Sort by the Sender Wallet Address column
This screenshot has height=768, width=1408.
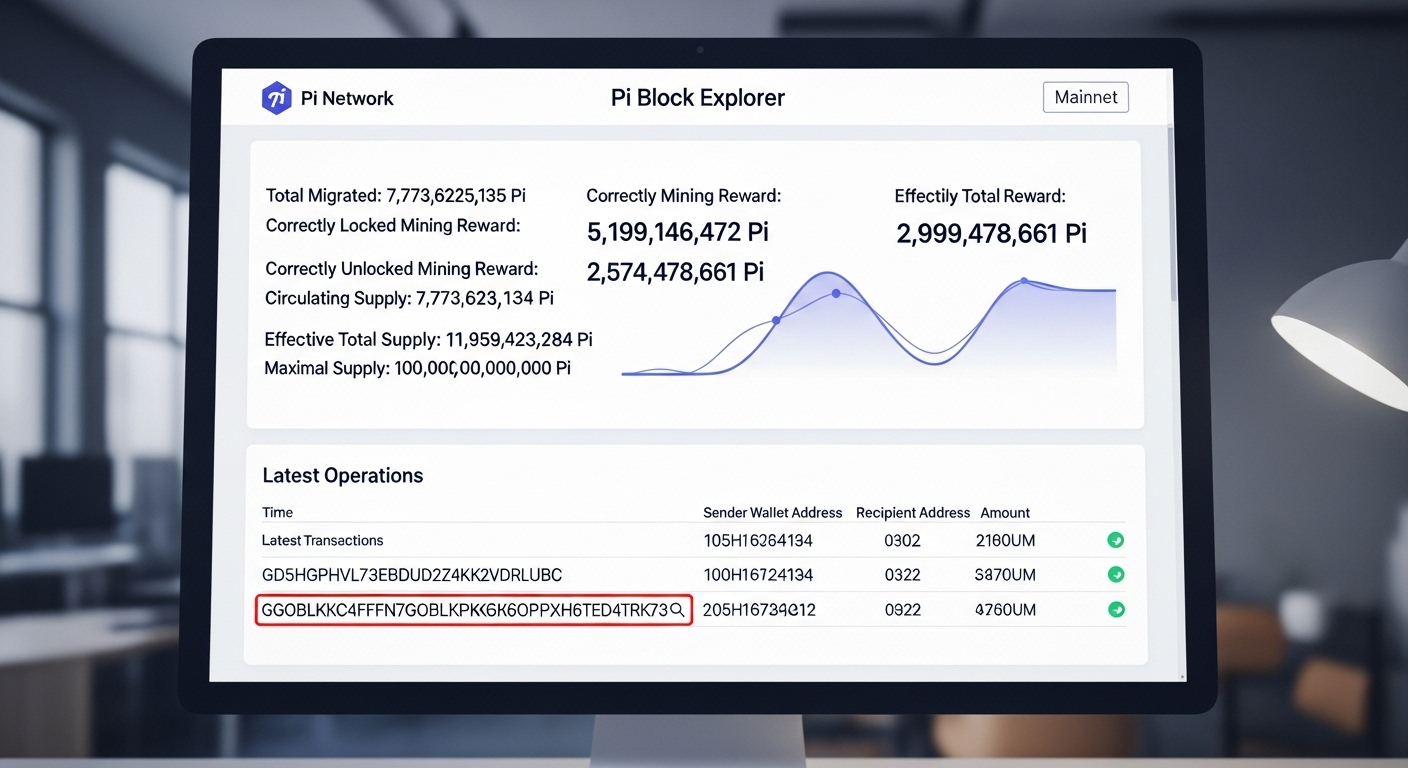(x=772, y=512)
